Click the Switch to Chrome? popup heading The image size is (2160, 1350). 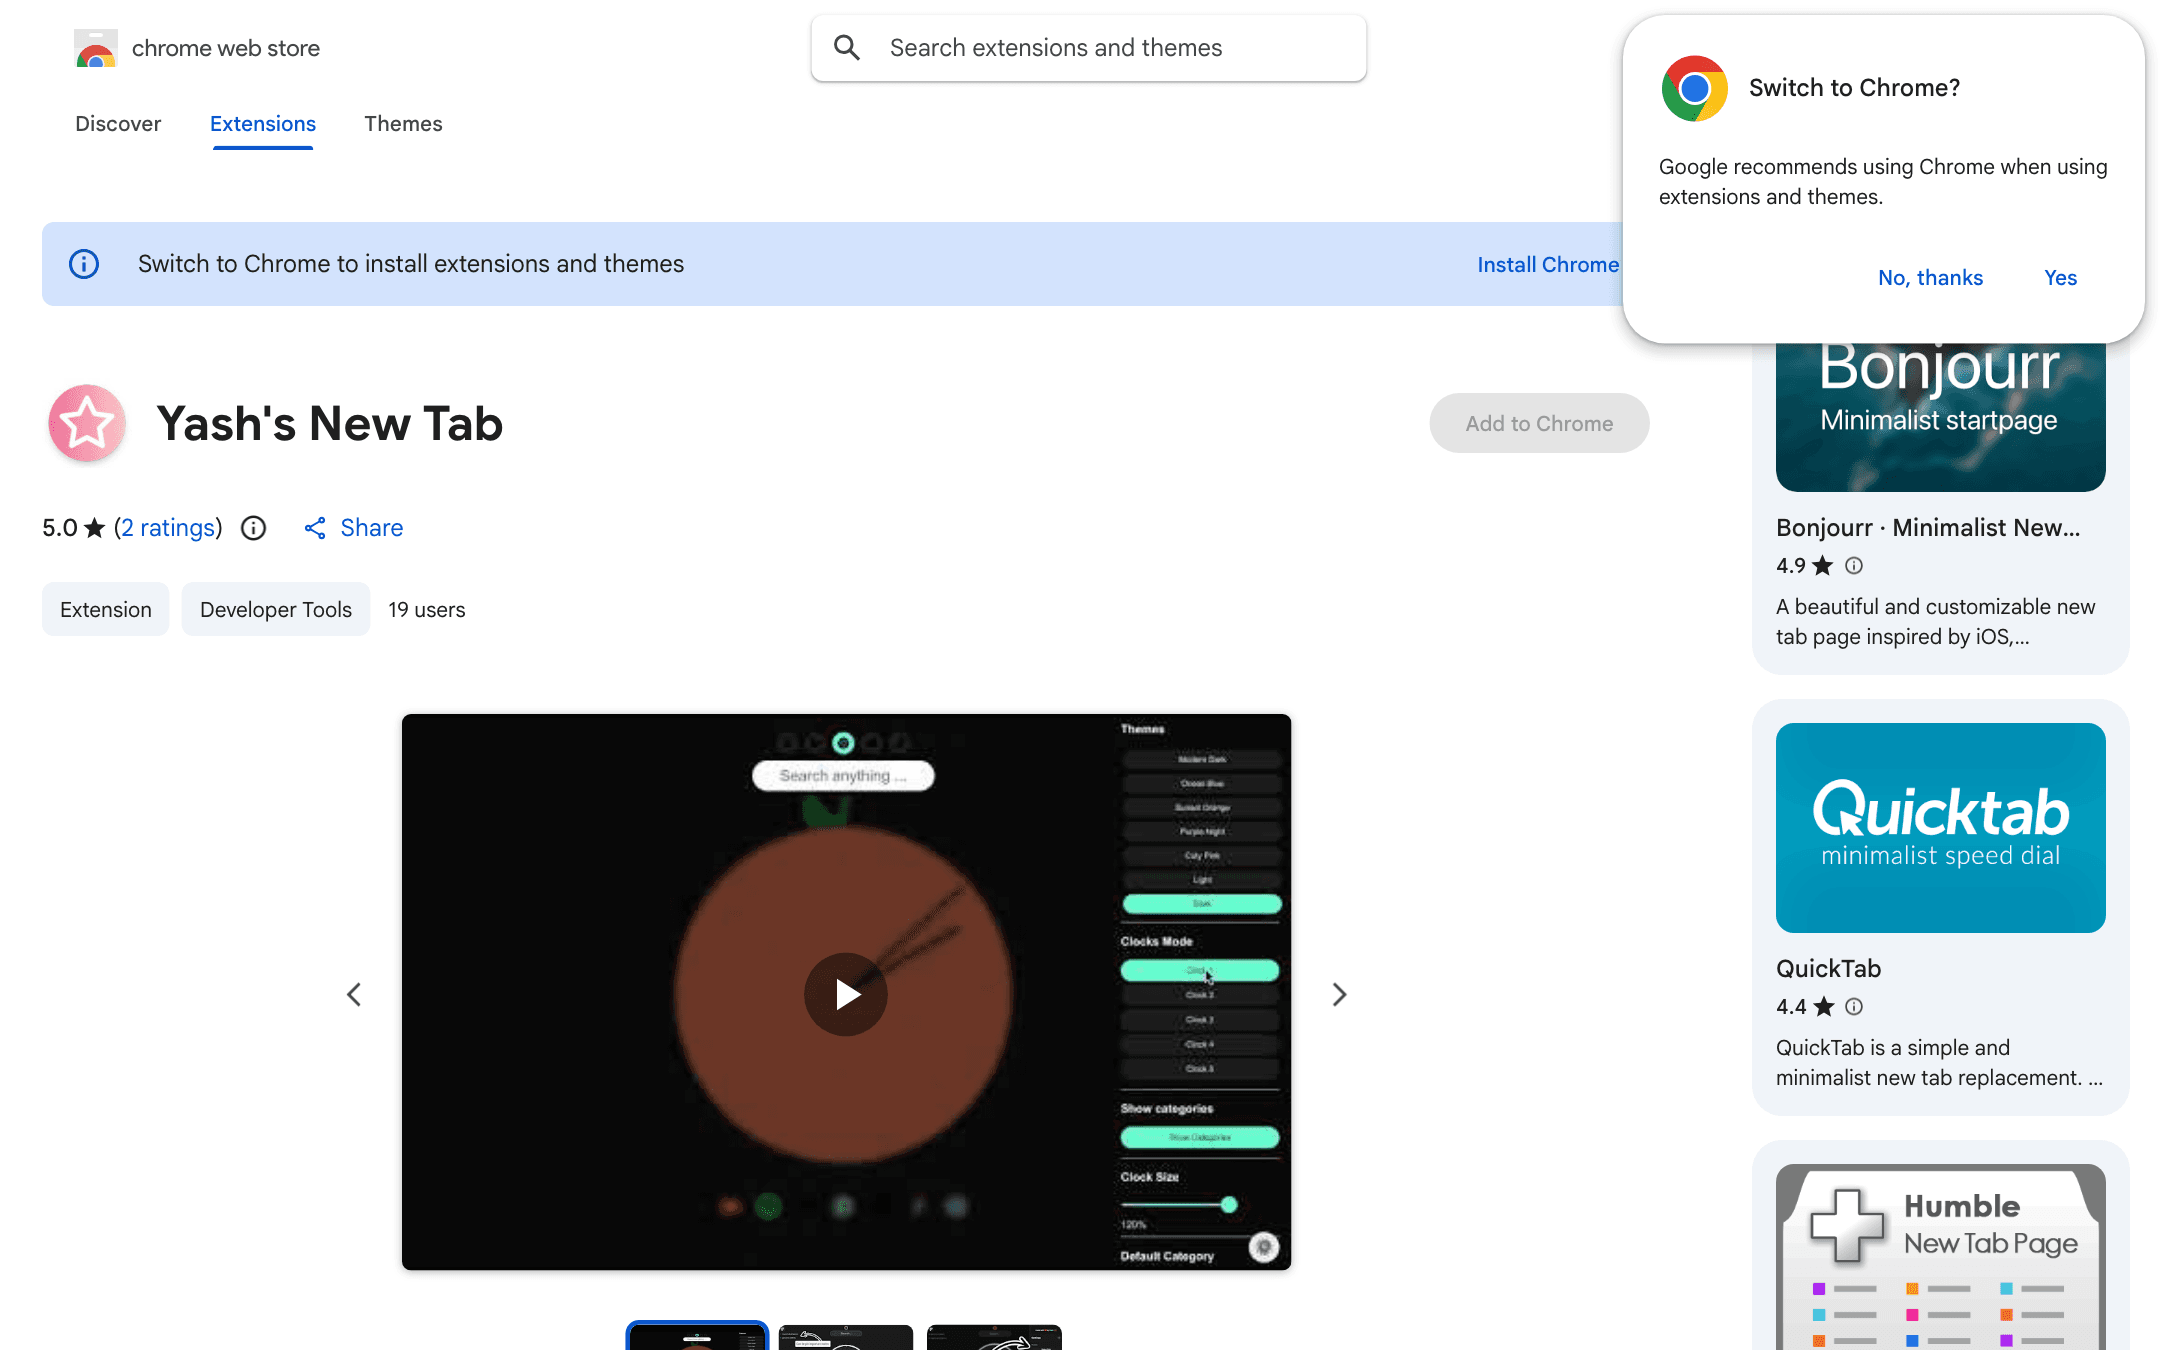(1855, 88)
